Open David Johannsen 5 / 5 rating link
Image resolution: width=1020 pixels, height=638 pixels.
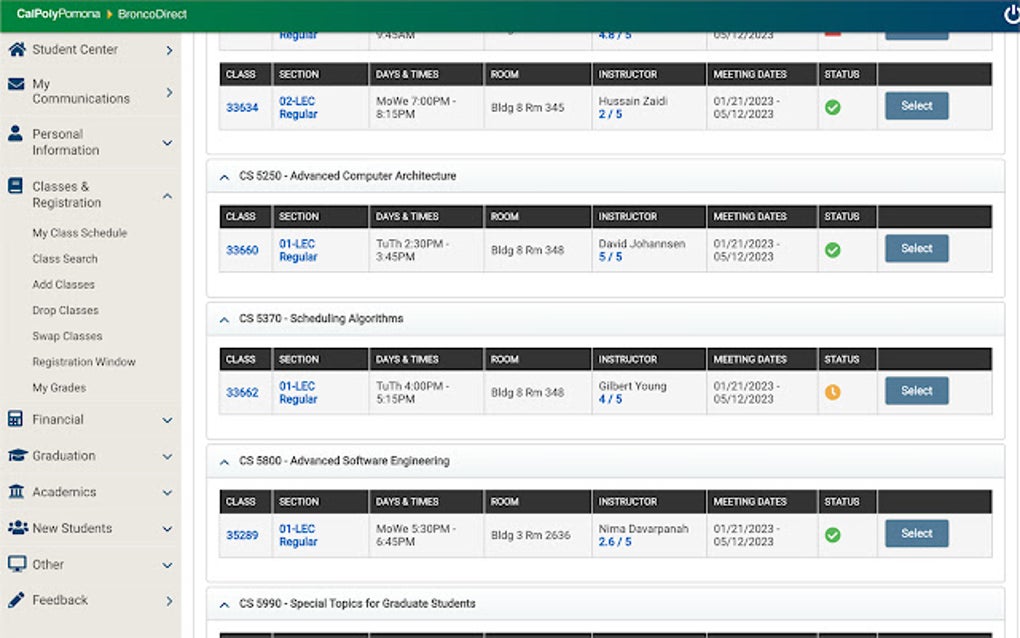610,257
